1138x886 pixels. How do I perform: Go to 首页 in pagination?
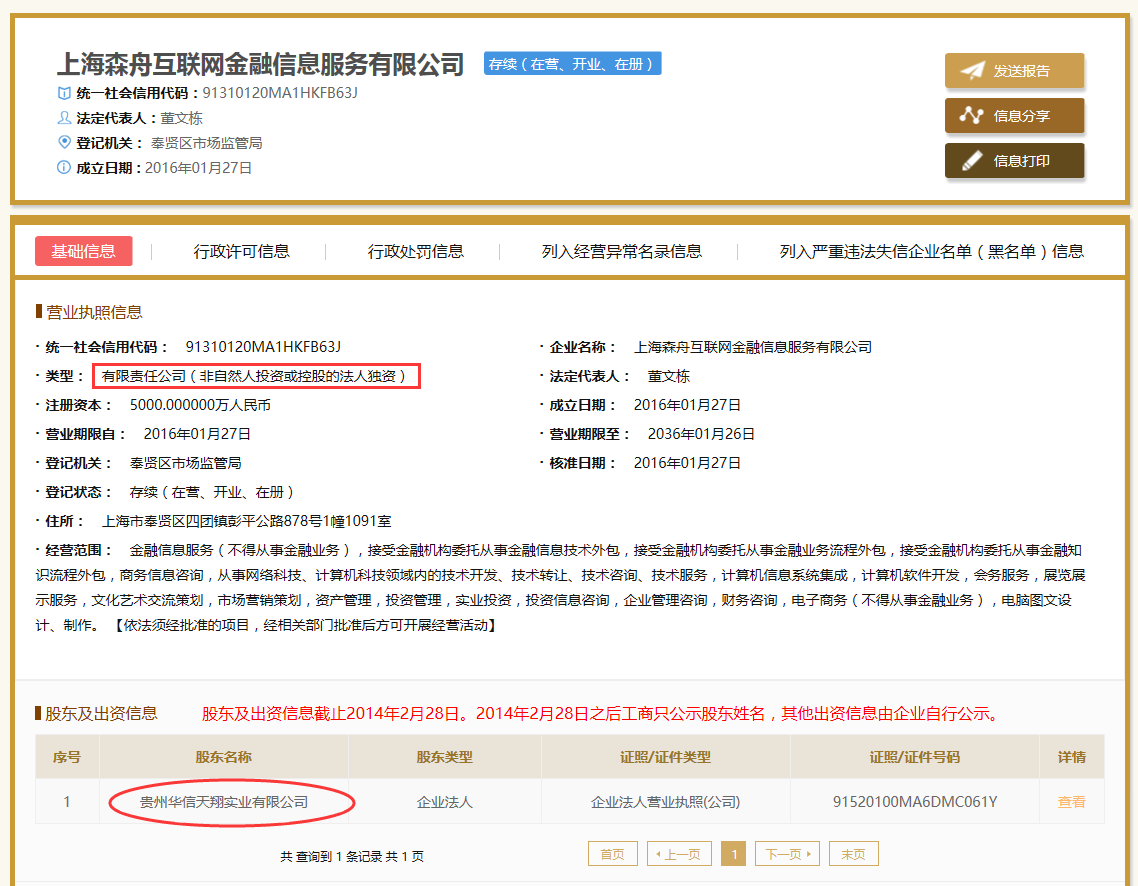tap(613, 854)
